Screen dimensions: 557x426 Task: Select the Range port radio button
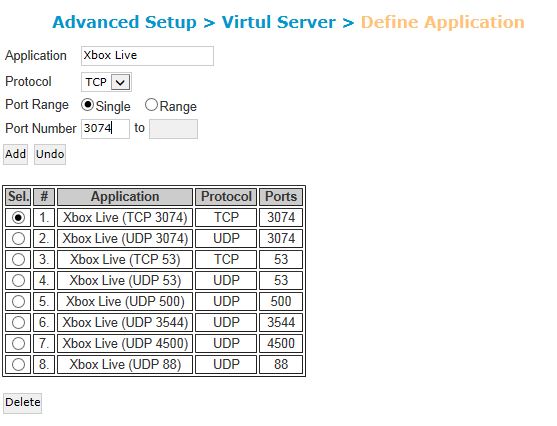(151, 105)
